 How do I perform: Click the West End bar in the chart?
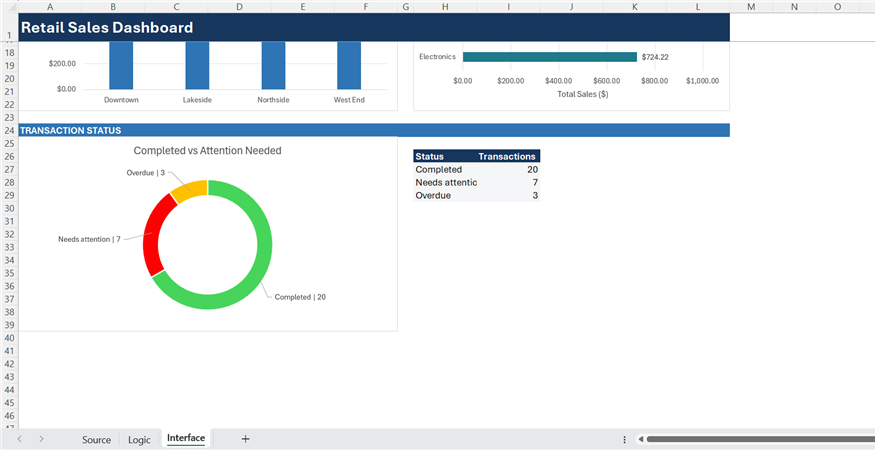pyautogui.click(x=349, y=65)
